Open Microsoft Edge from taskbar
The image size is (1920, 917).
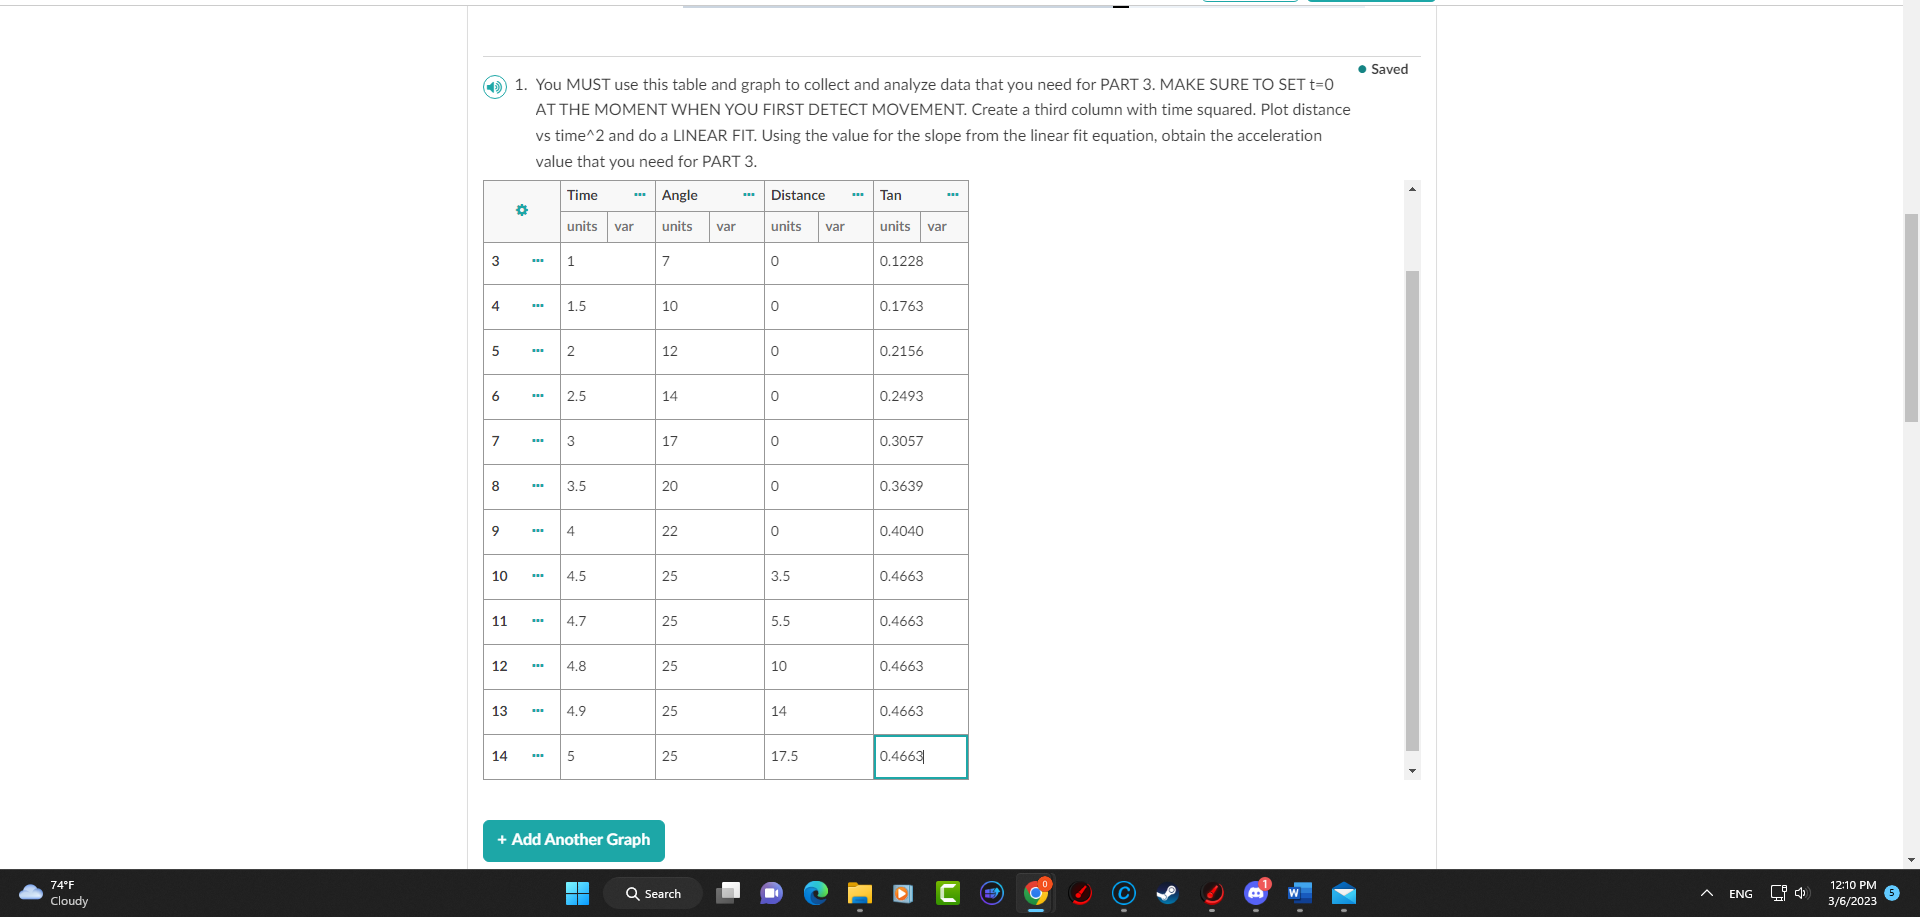point(816,893)
